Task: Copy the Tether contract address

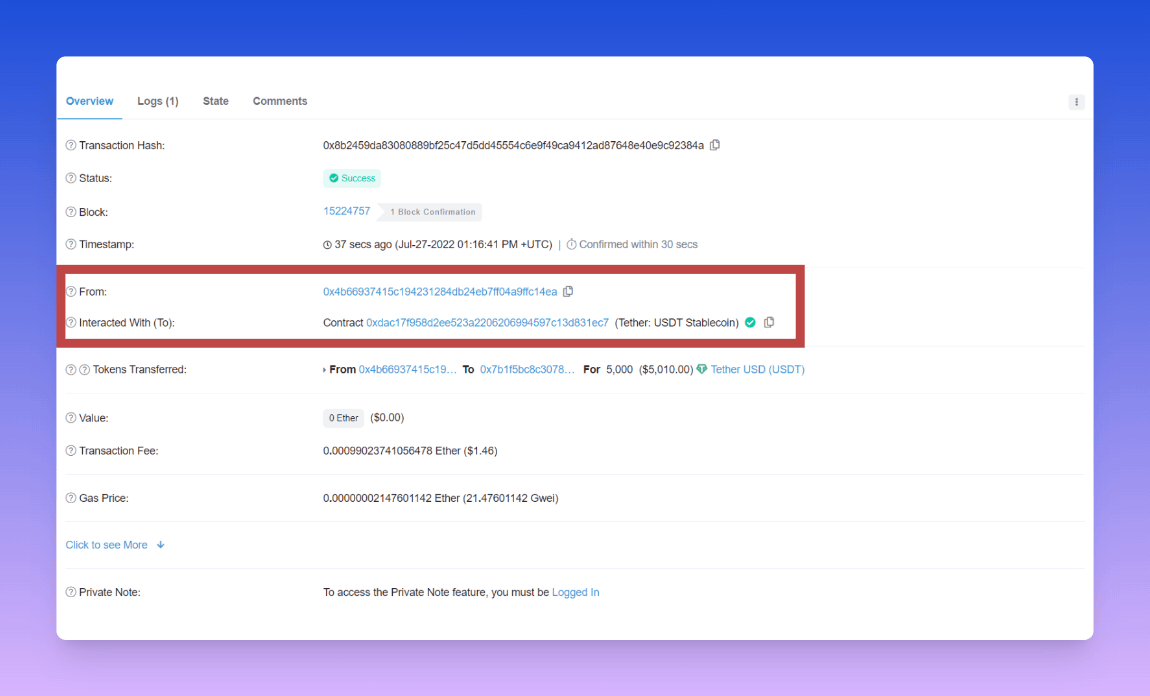Action: (x=769, y=323)
